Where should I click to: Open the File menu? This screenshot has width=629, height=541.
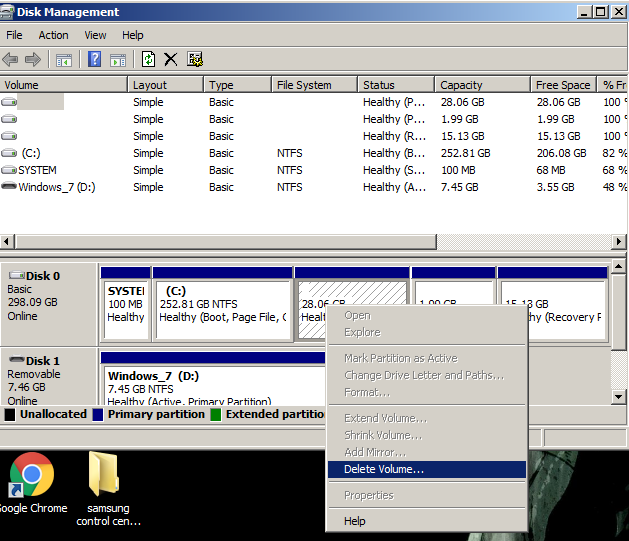[x=14, y=35]
